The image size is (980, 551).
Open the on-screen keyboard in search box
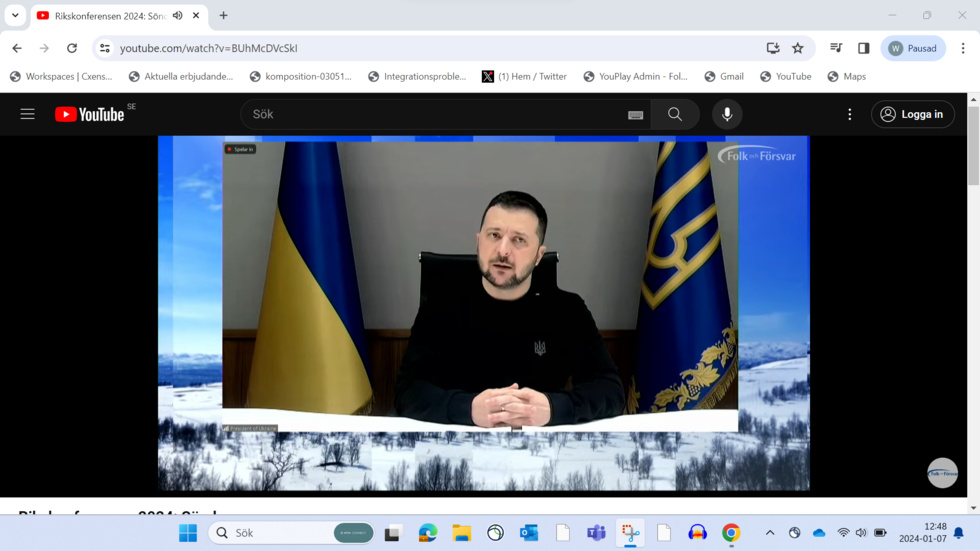click(x=636, y=115)
